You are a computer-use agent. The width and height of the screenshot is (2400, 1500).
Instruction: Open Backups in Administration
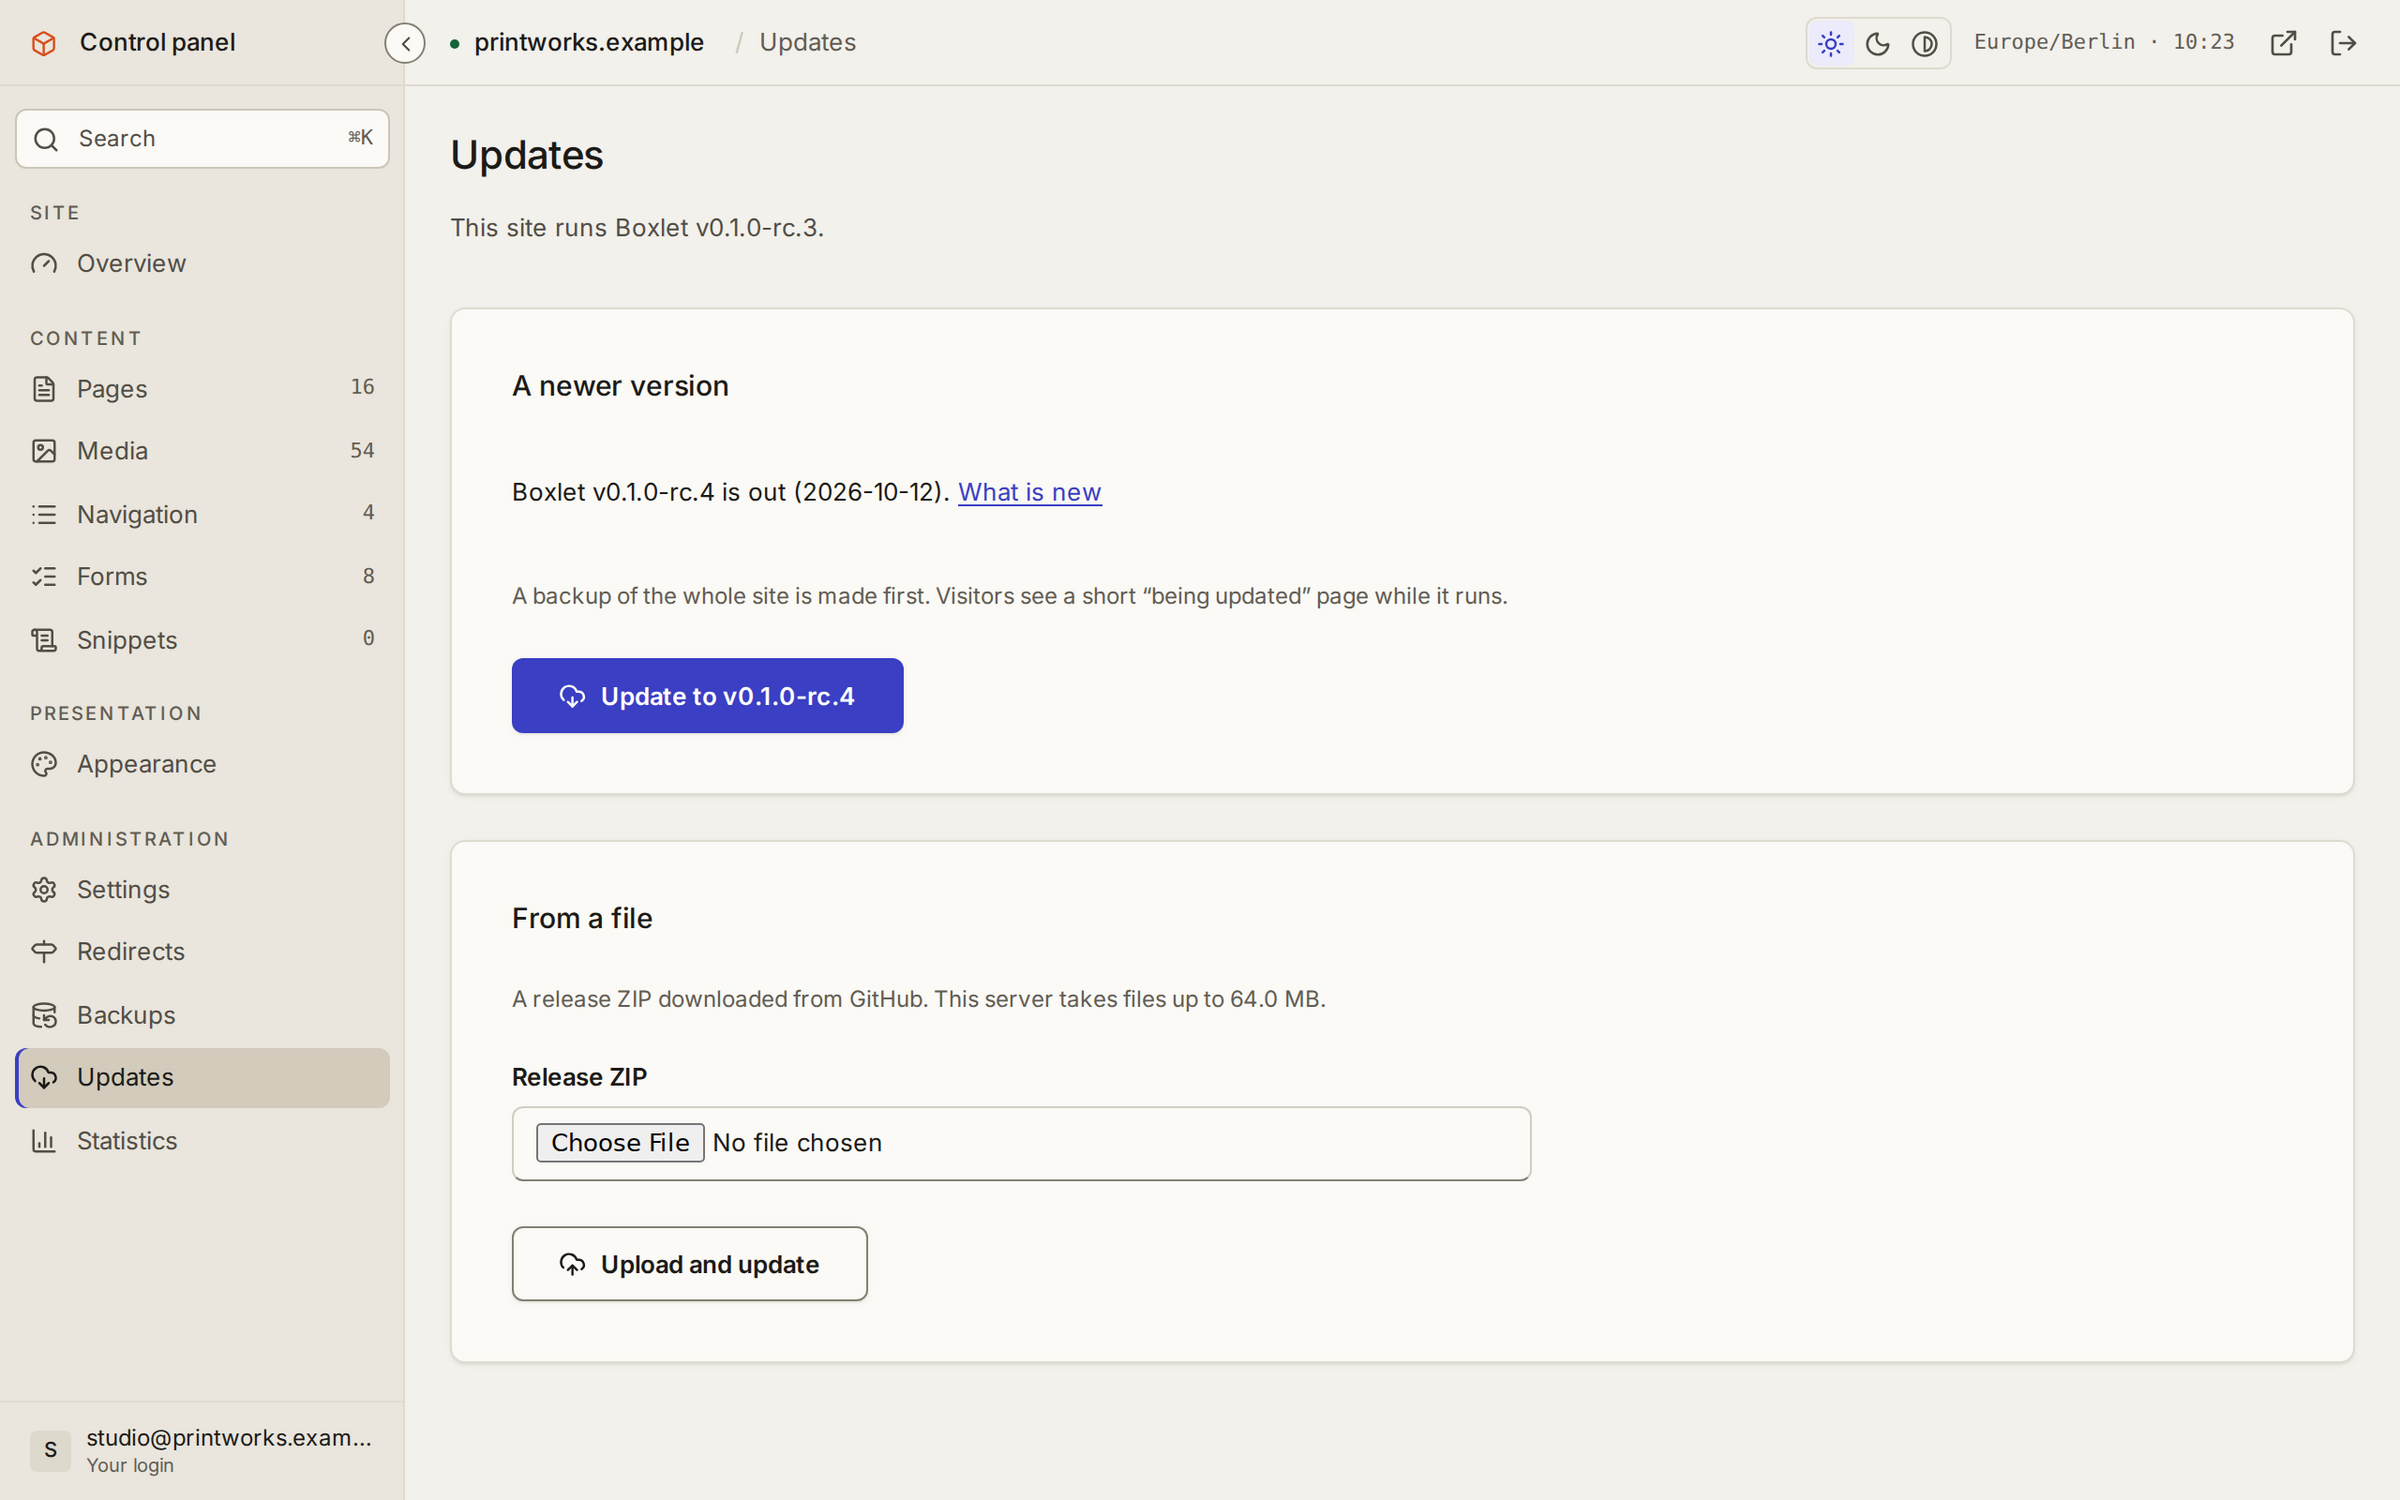click(202, 1015)
